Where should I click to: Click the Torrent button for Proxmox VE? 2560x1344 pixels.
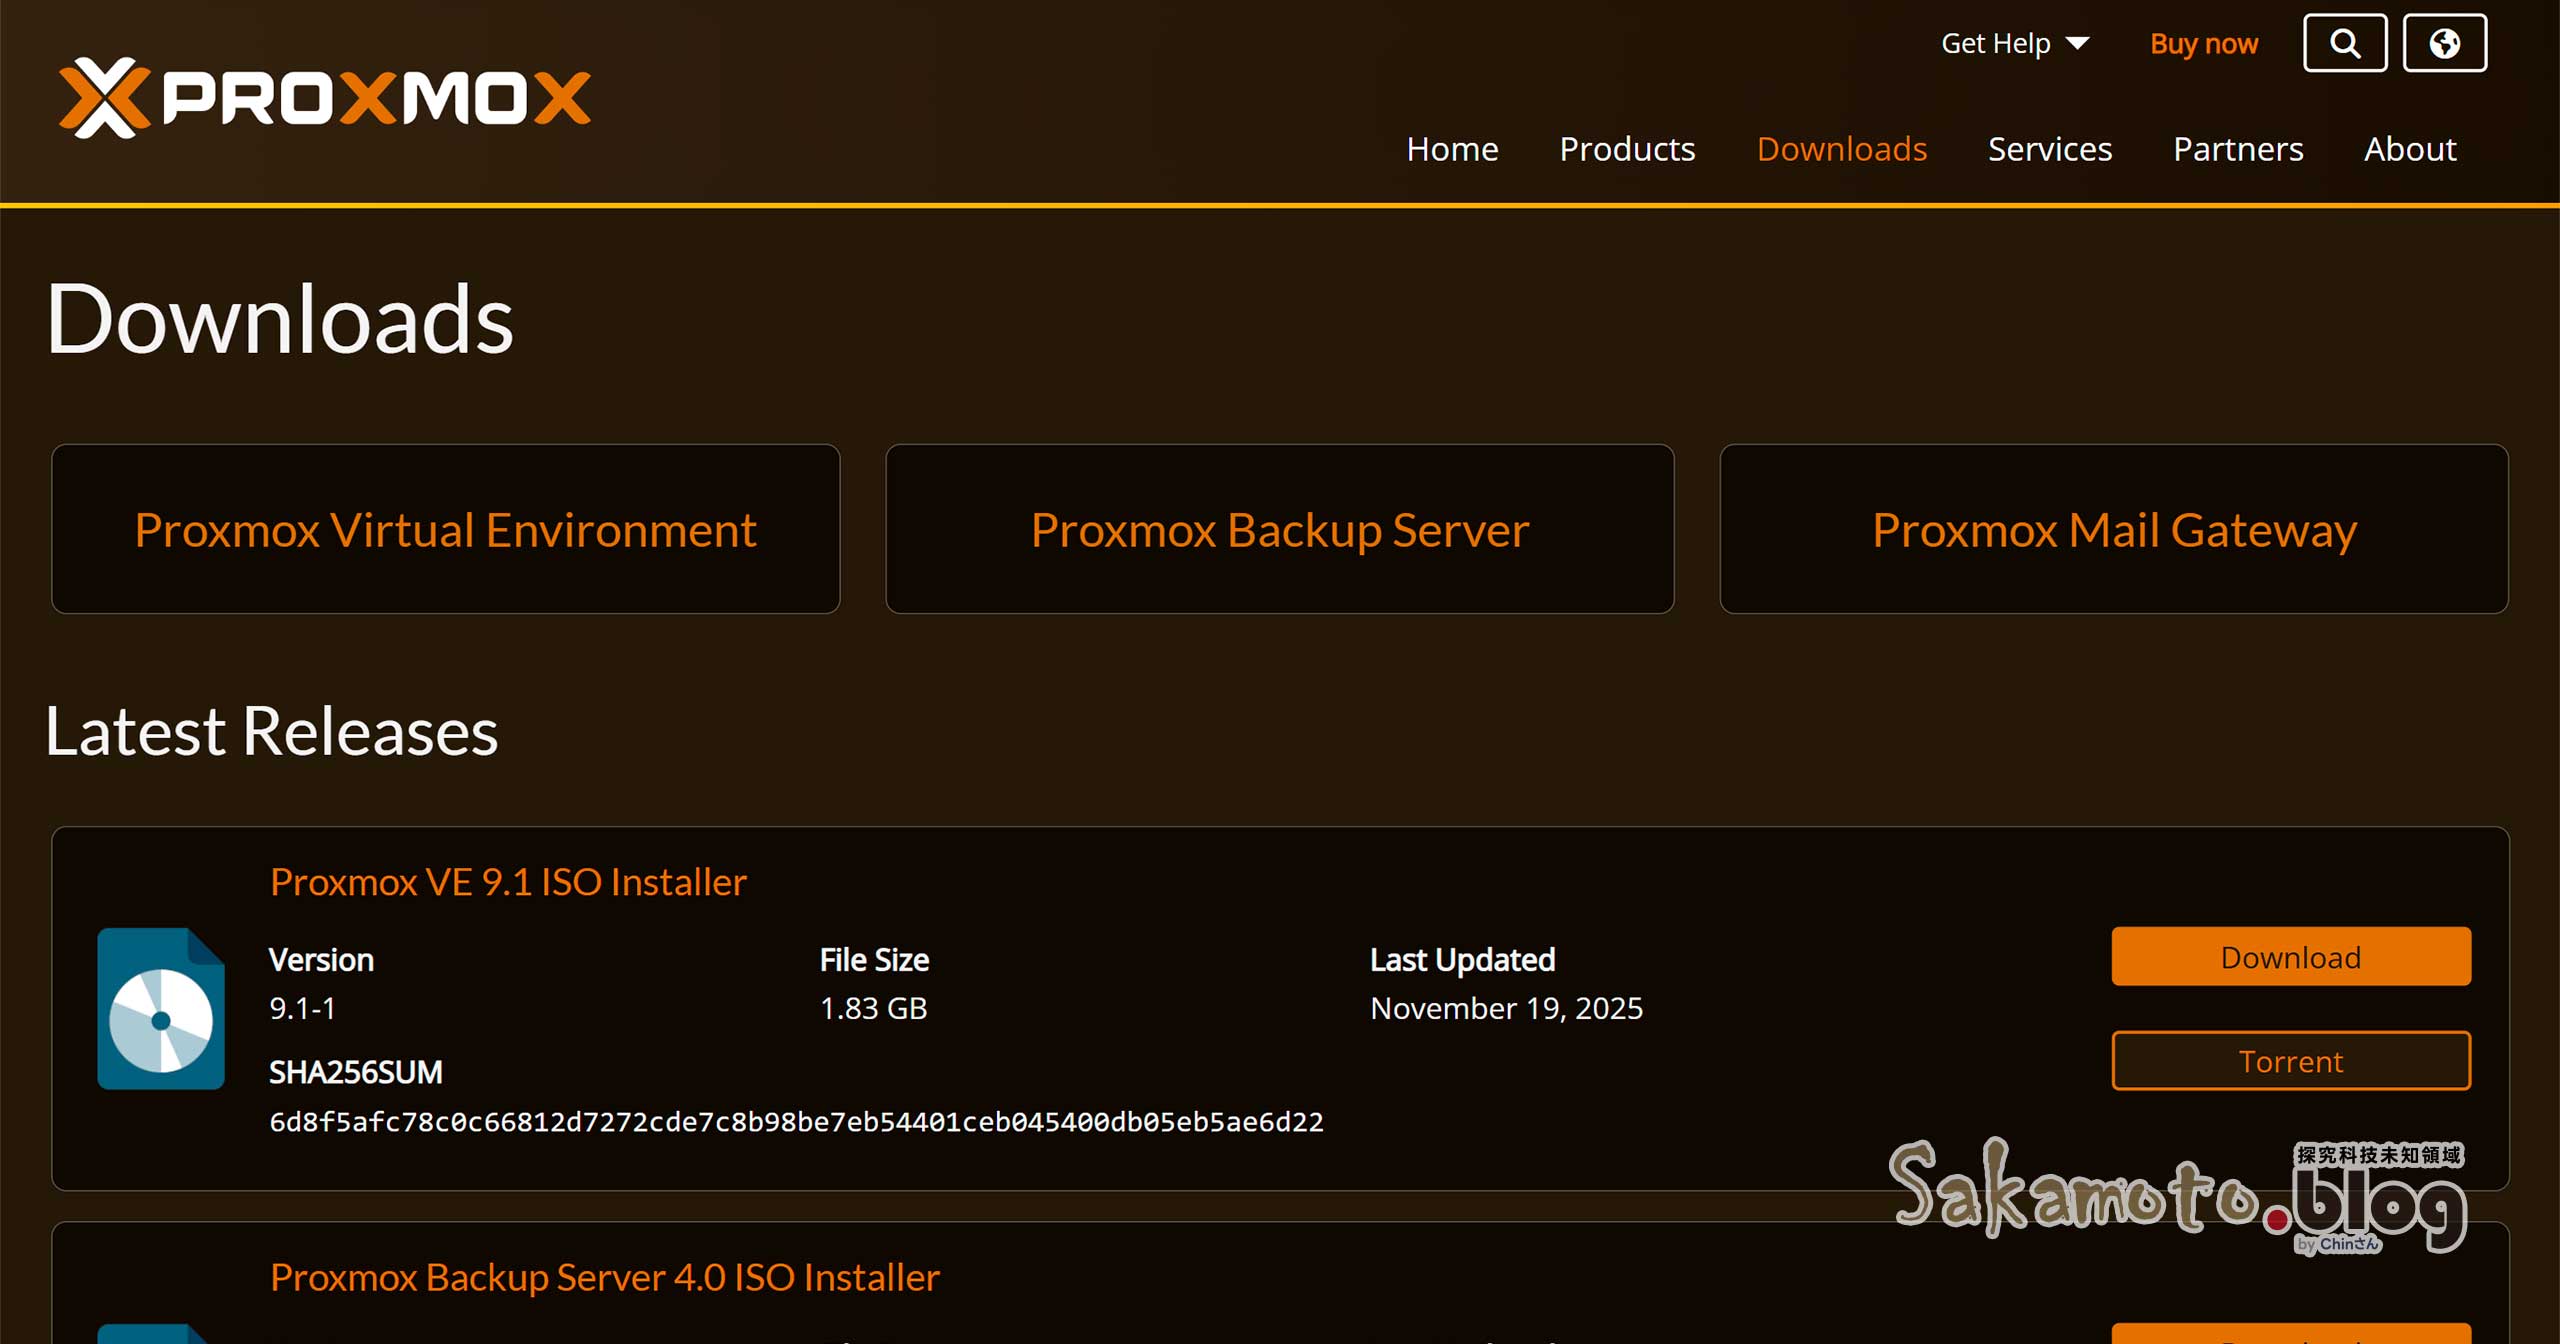click(2290, 1060)
